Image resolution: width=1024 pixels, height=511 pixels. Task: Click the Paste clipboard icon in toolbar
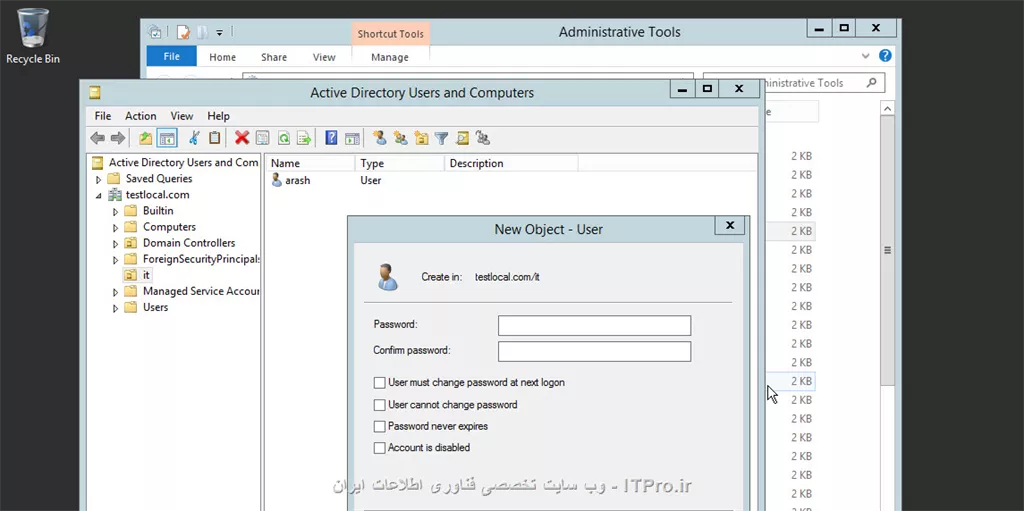click(214, 138)
